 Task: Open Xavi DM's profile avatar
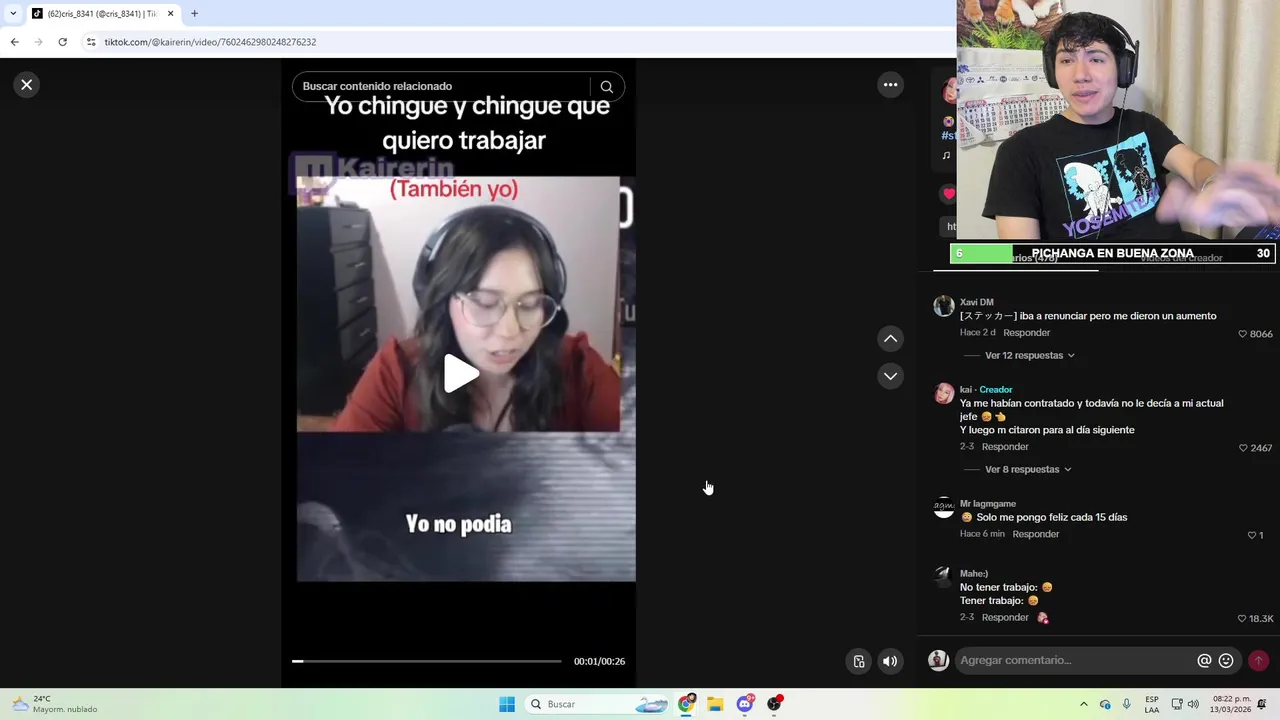tap(944, 306)
